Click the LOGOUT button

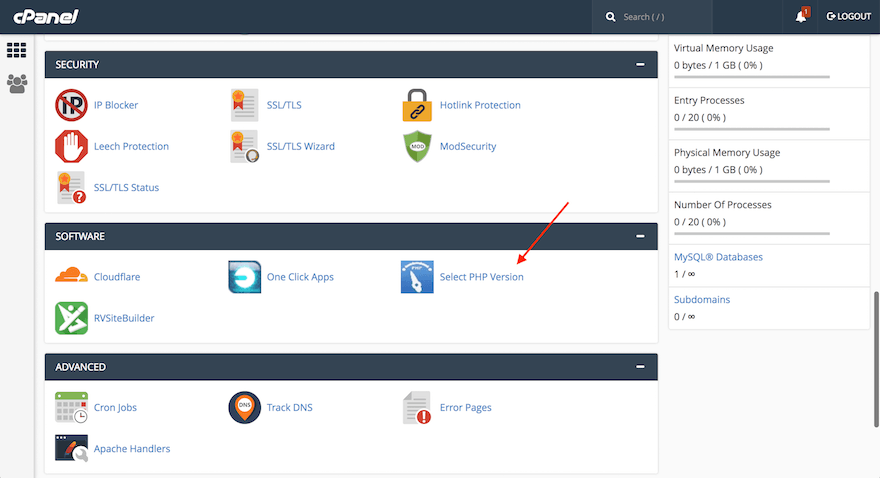tap(849, 17)
